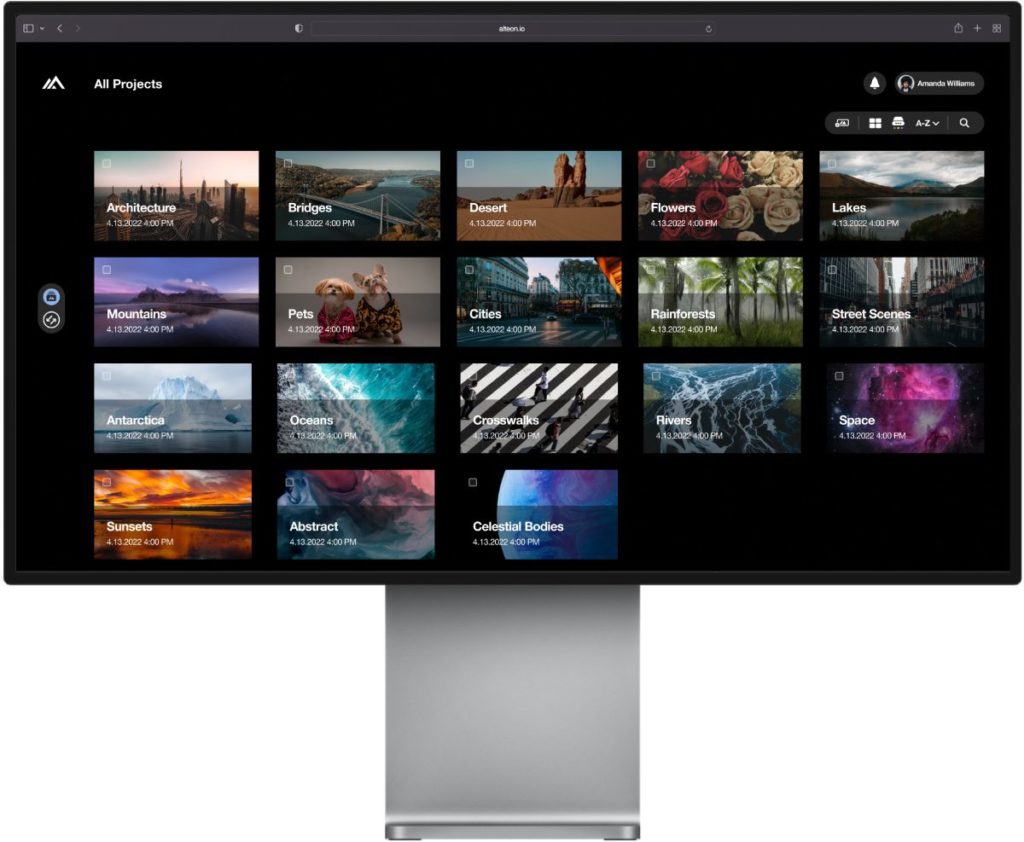Click the Safari share icon

(x=958, y=29)
